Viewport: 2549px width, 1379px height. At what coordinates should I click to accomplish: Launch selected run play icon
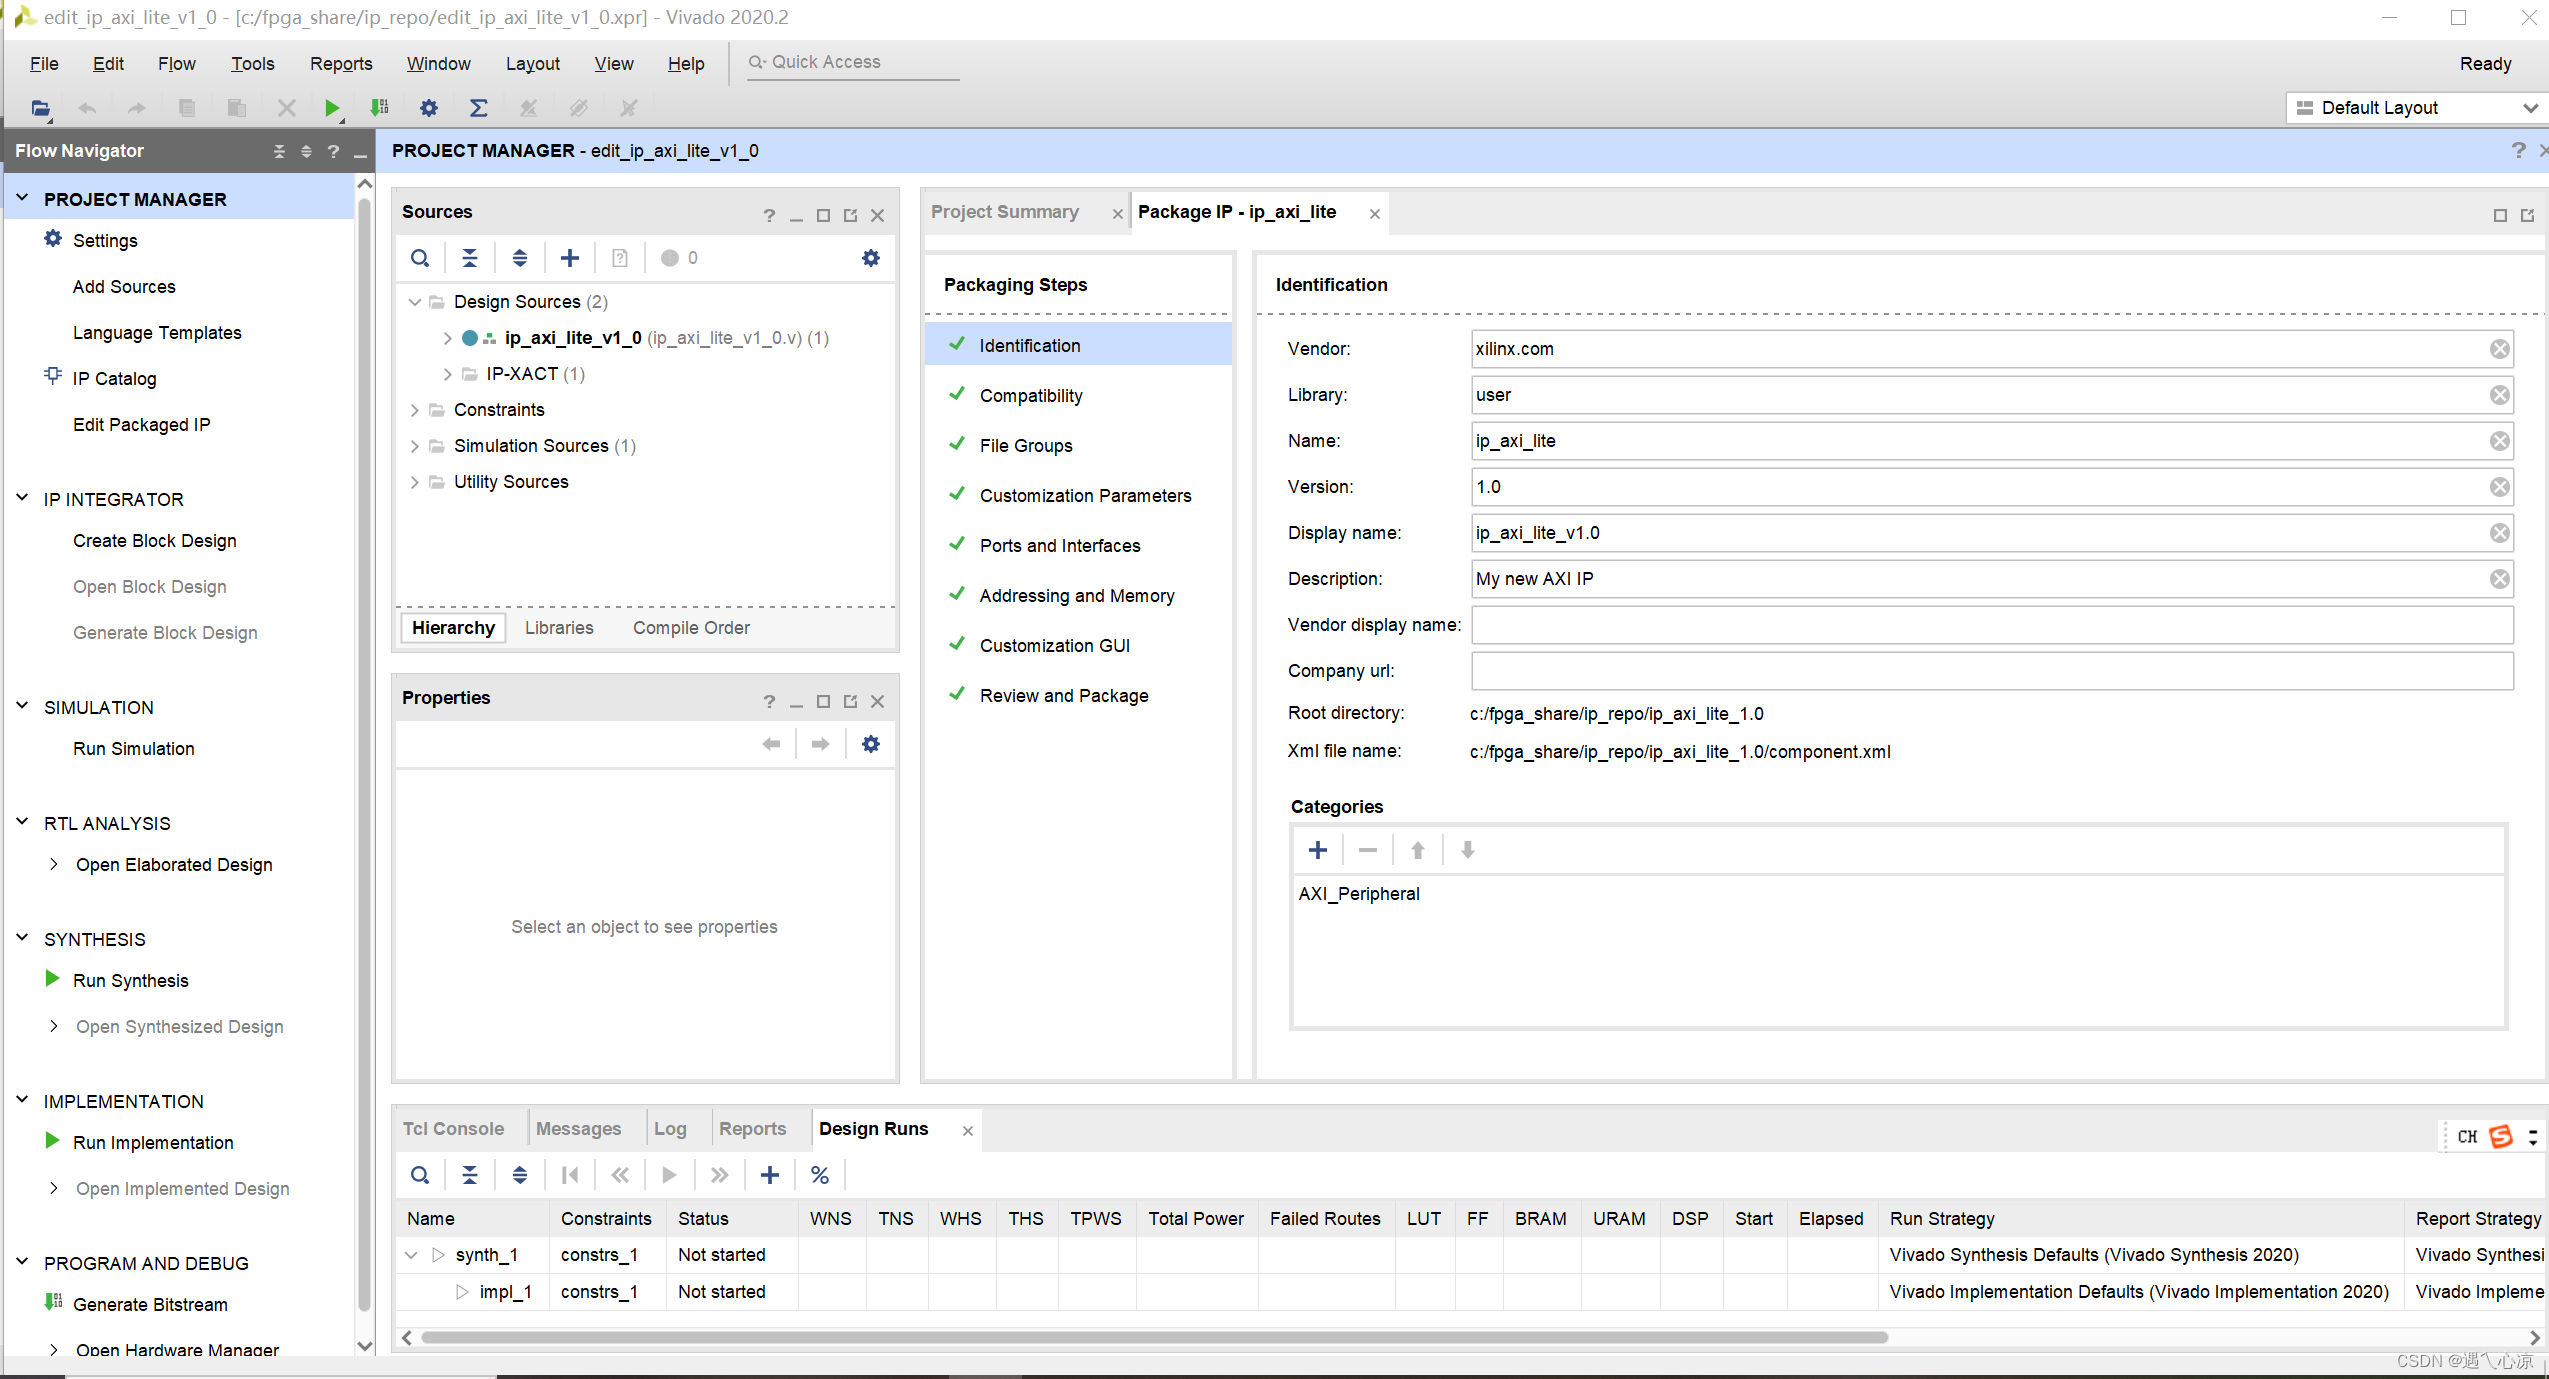670,1175
